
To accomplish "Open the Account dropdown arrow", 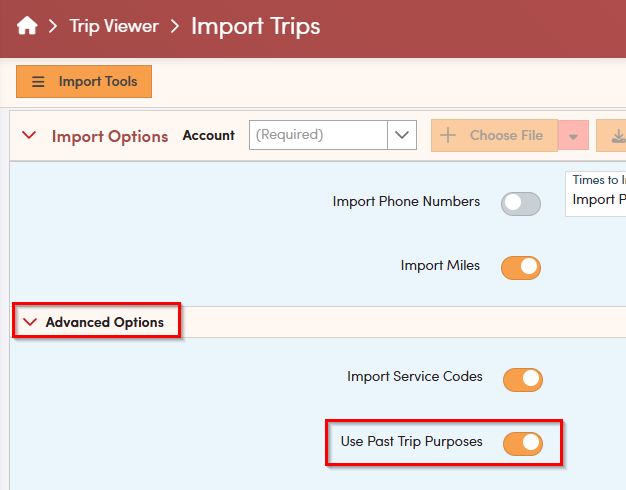I will [x=402, y=135].
